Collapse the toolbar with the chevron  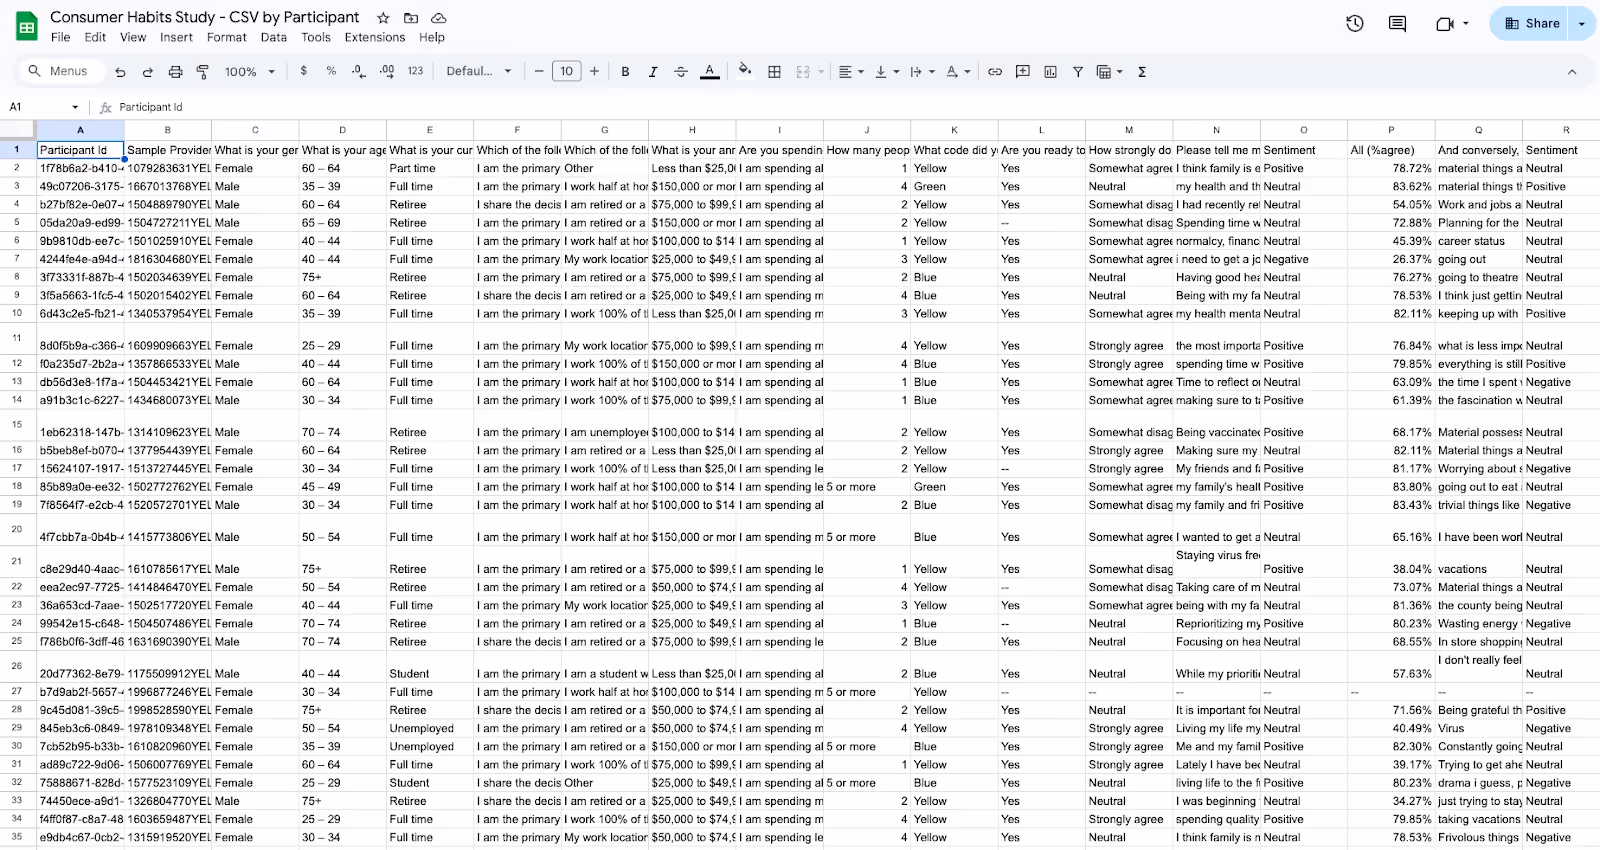point(1572,72)
